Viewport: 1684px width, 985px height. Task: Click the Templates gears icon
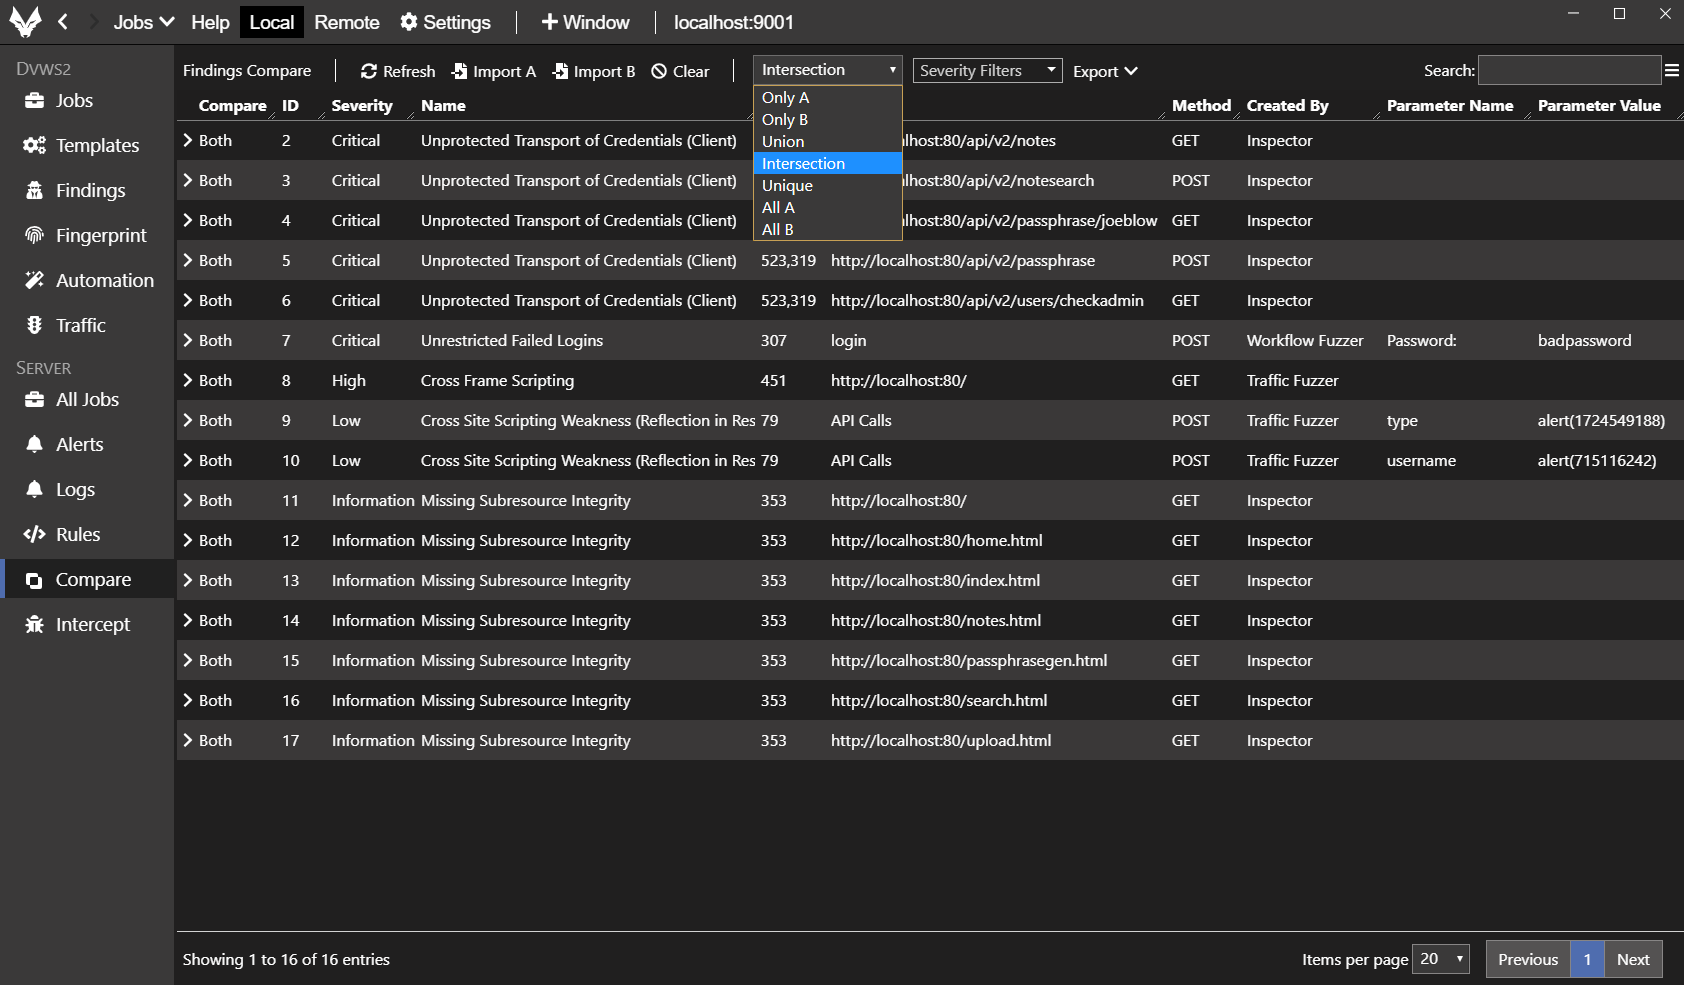click(34, 145)
